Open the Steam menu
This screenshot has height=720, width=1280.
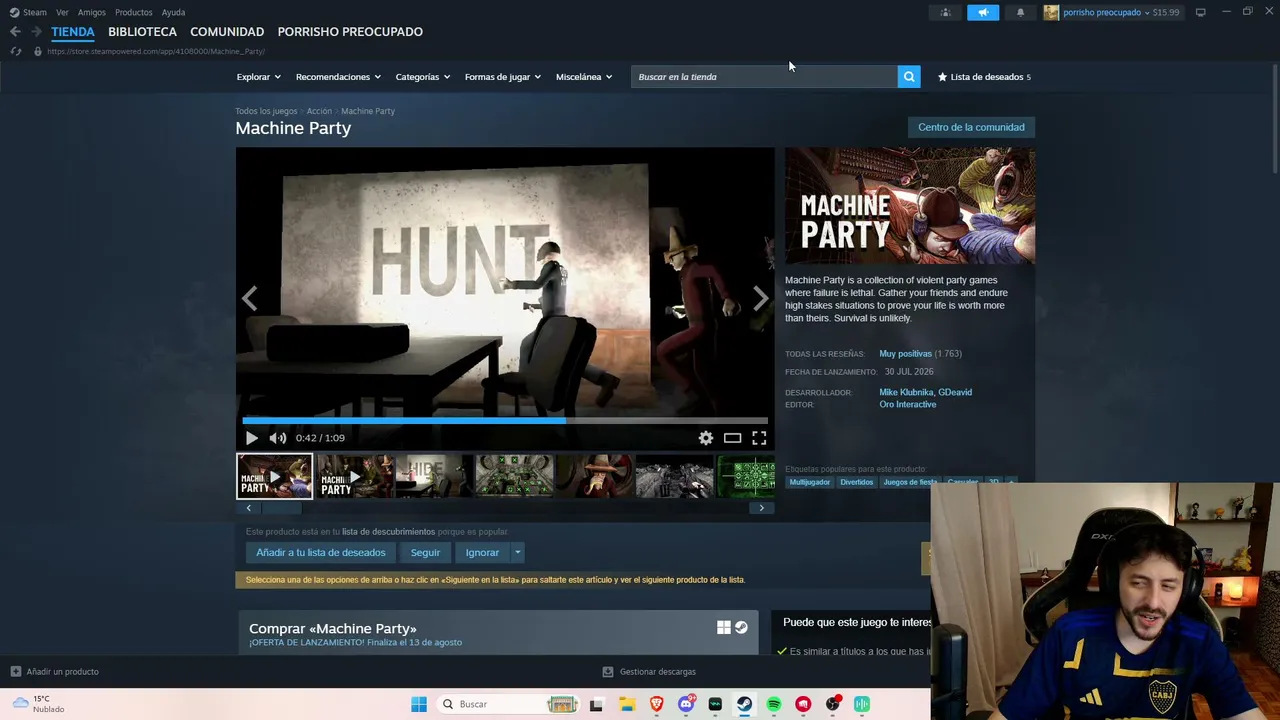click(28, 12)
